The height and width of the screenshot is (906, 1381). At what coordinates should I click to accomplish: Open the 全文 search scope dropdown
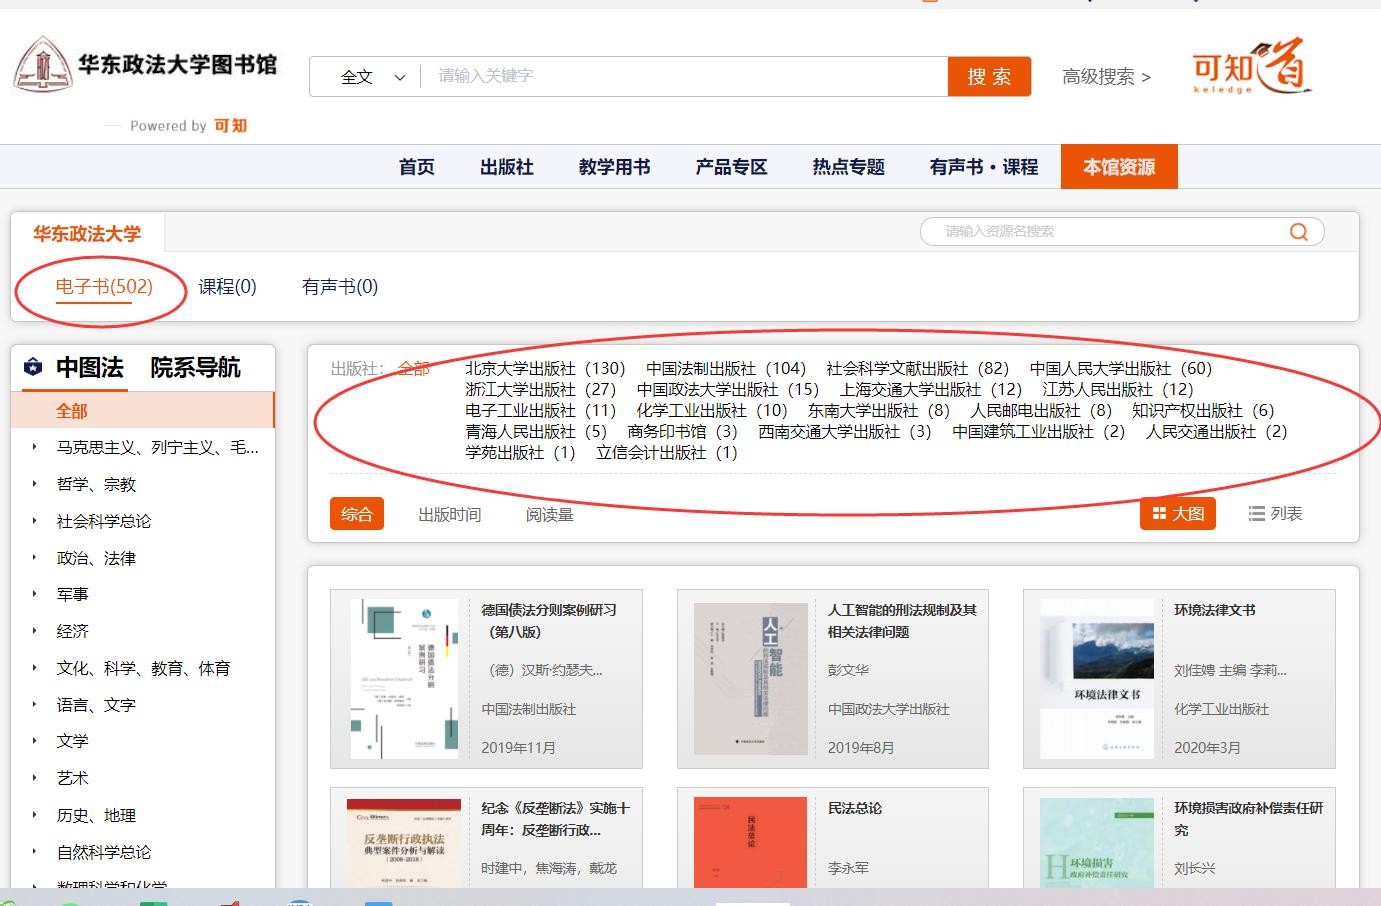(x=372, y=77)
